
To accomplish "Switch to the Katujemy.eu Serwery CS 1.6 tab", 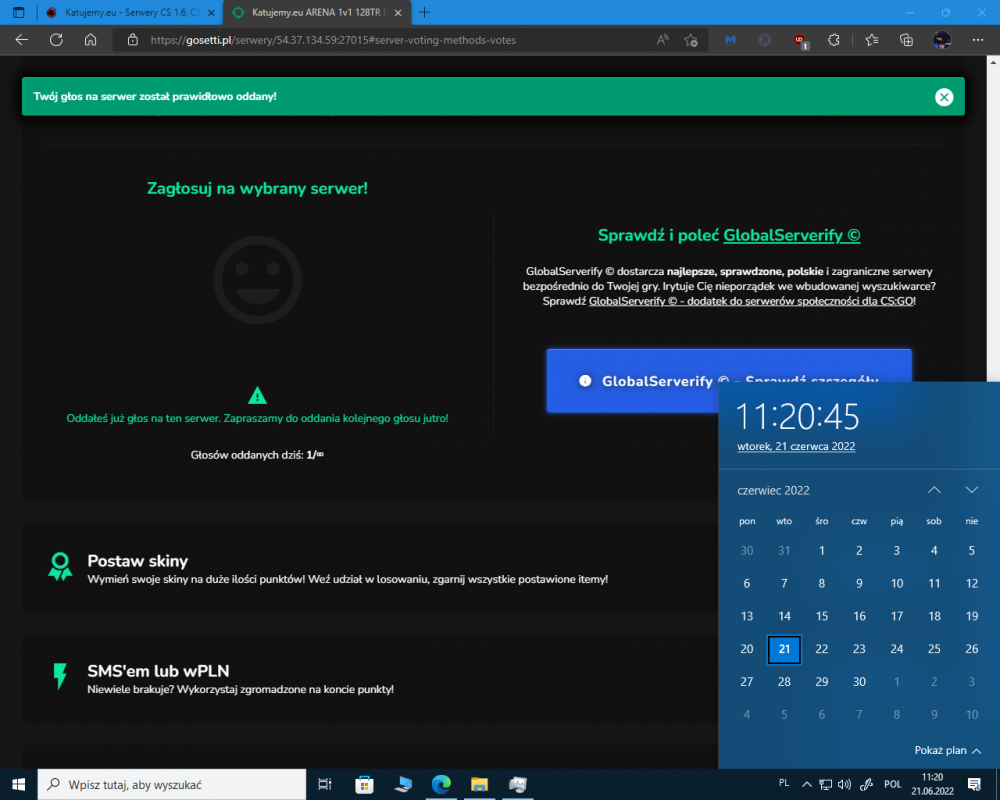I will (x=129, y=12).
